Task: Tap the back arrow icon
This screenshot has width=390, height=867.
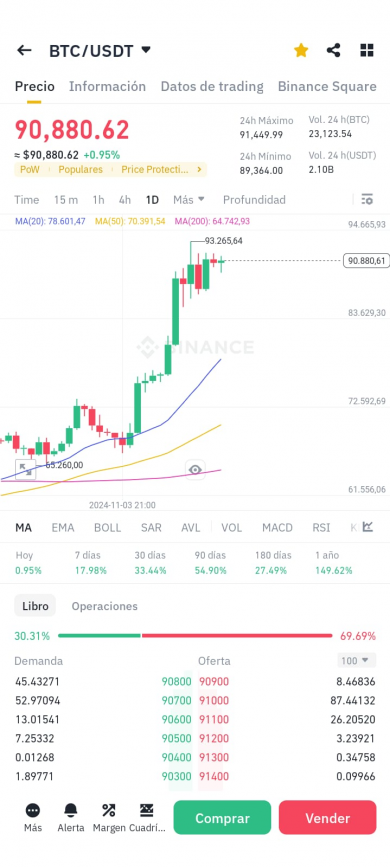Action: [x=24, y=51]
